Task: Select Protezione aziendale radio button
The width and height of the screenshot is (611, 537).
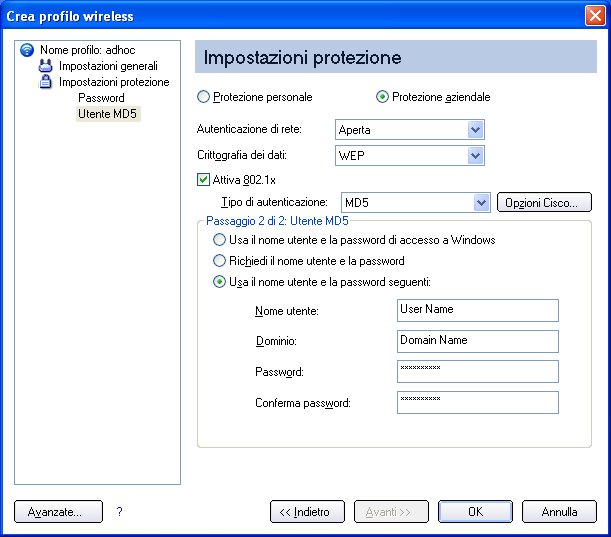Action: [x=382, y=97]
